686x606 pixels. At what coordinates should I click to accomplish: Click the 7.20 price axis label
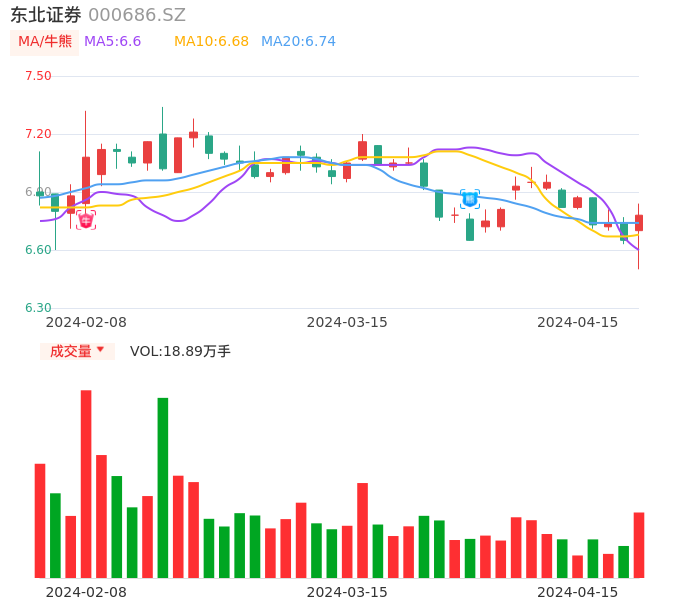tap(38, 134)
